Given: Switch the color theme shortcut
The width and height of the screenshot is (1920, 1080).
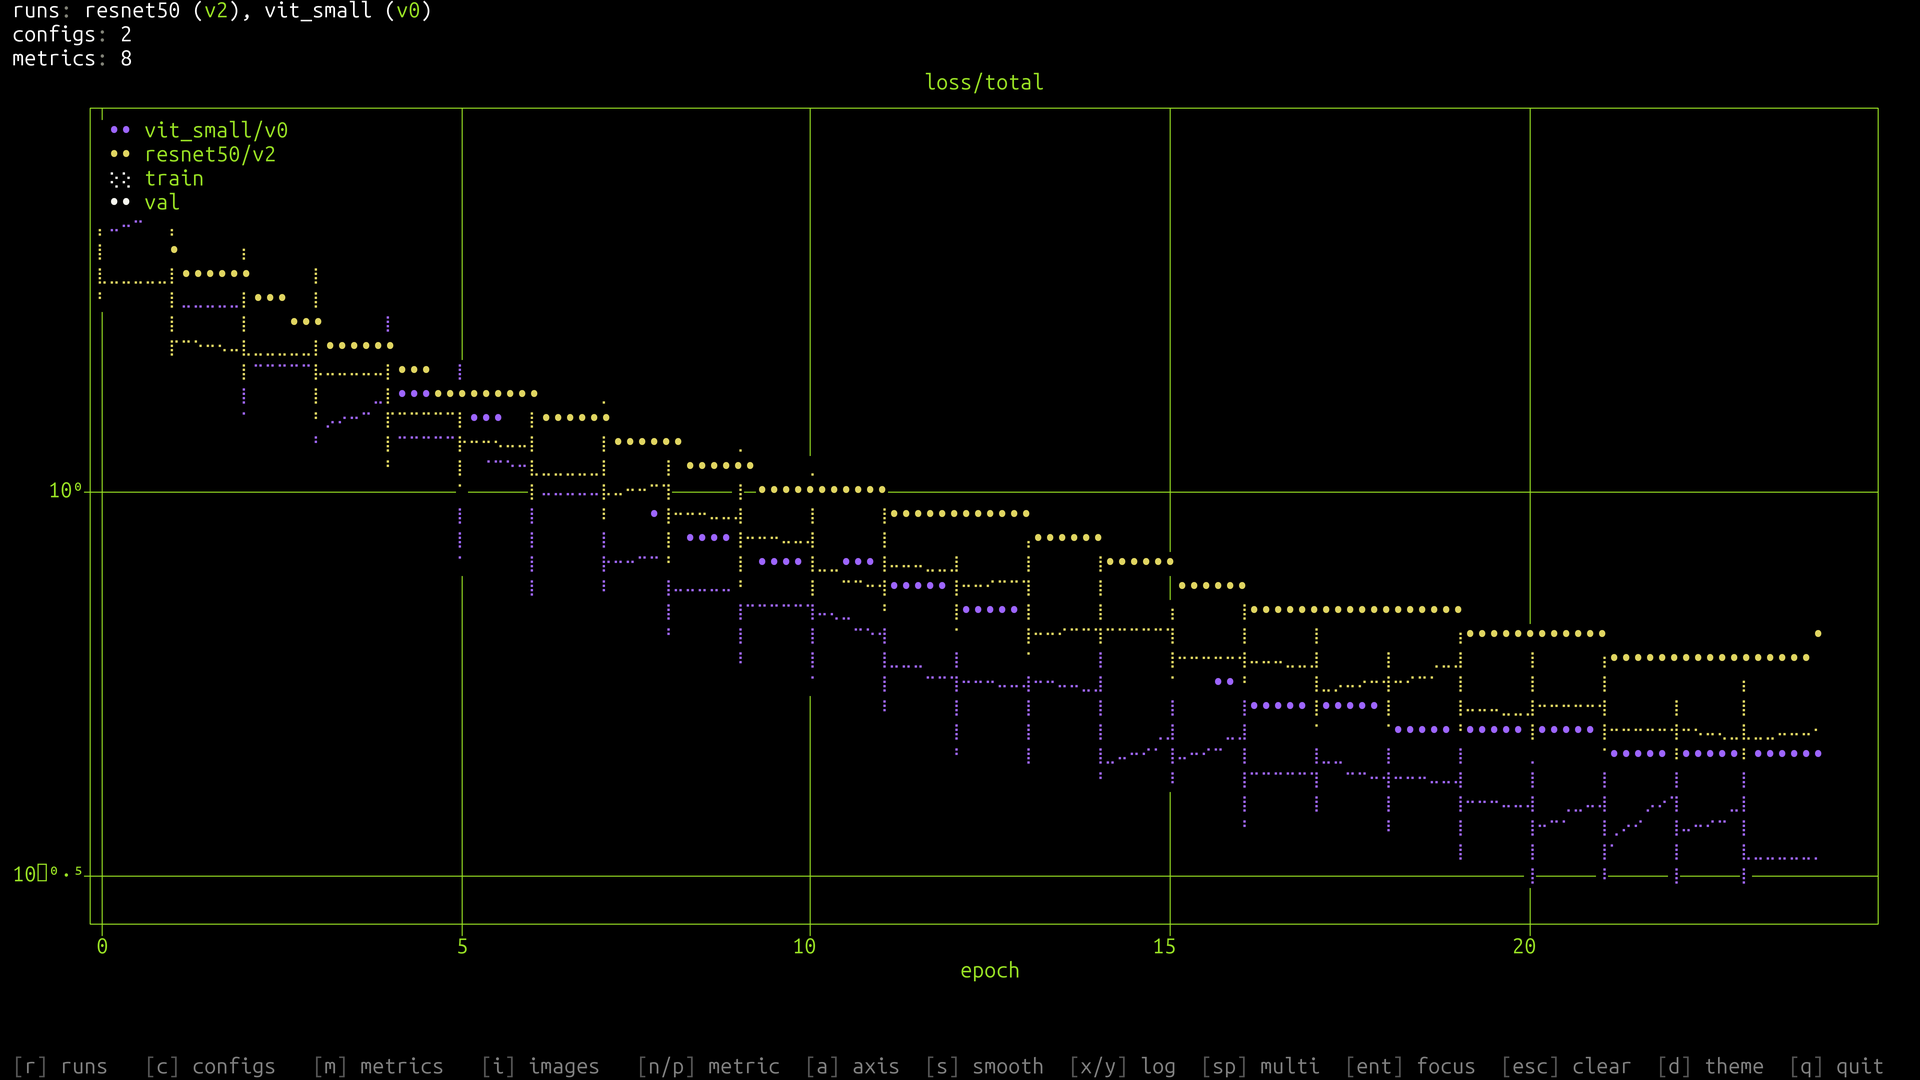Looking at the screenshot, I should [x=1710, y=1066].
